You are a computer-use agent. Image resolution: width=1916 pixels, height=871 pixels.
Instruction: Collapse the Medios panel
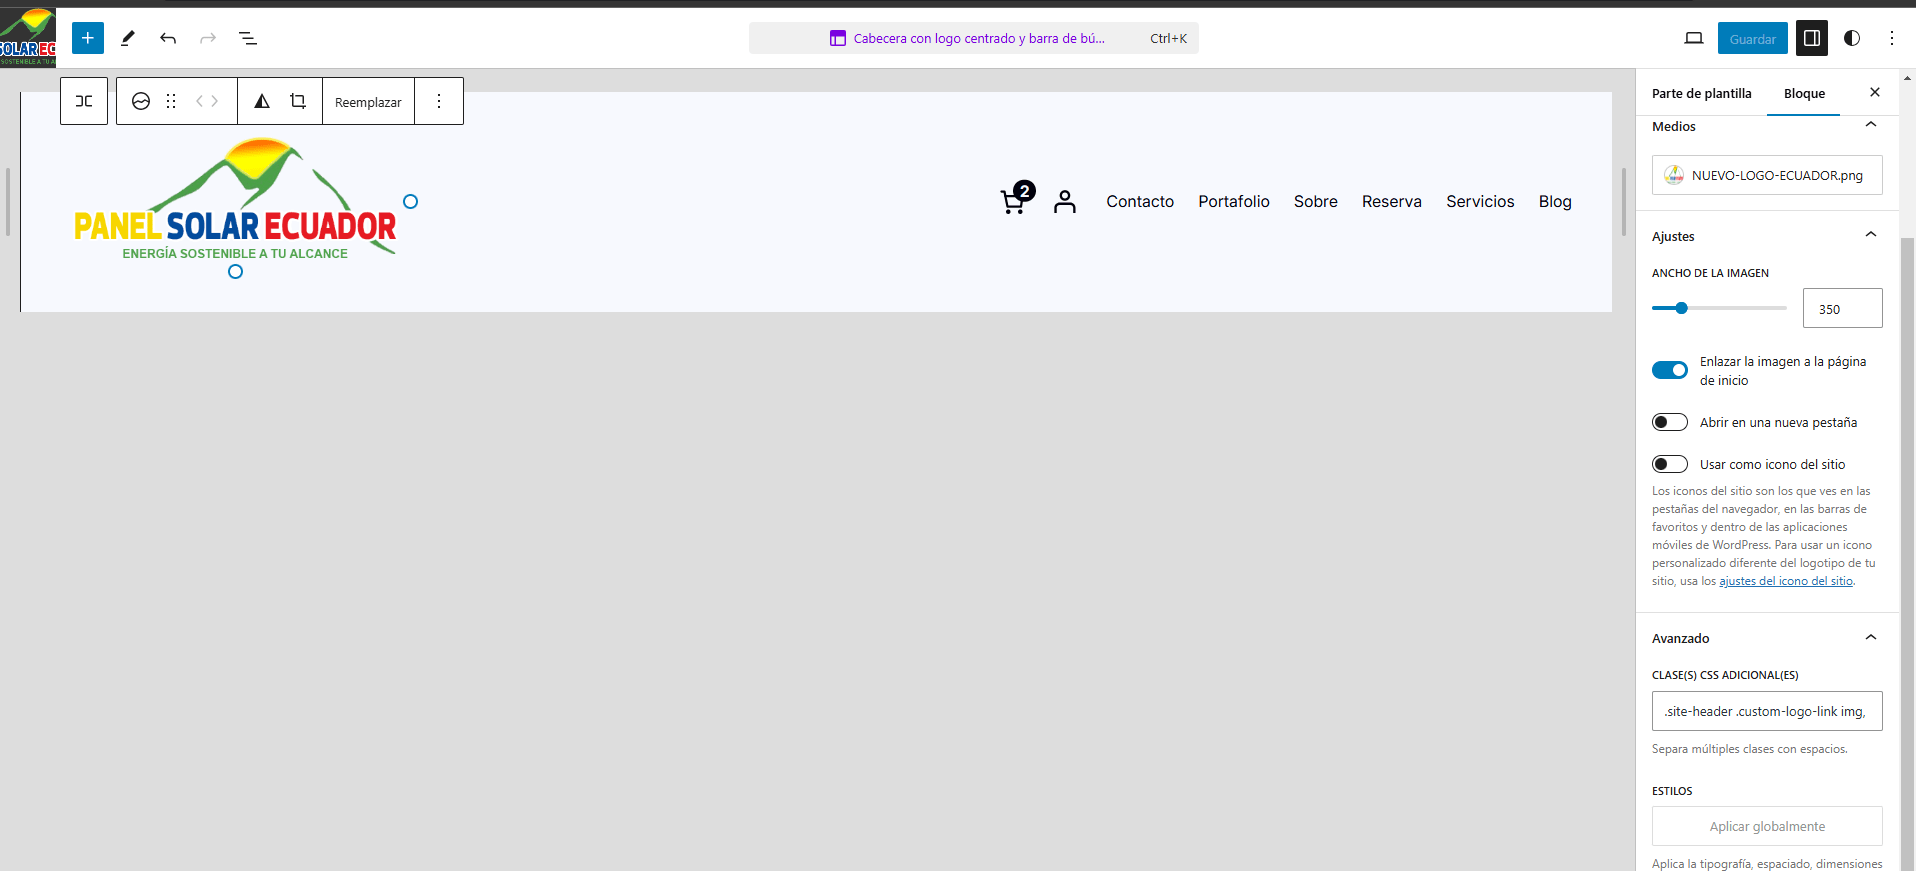[1871, 125]
